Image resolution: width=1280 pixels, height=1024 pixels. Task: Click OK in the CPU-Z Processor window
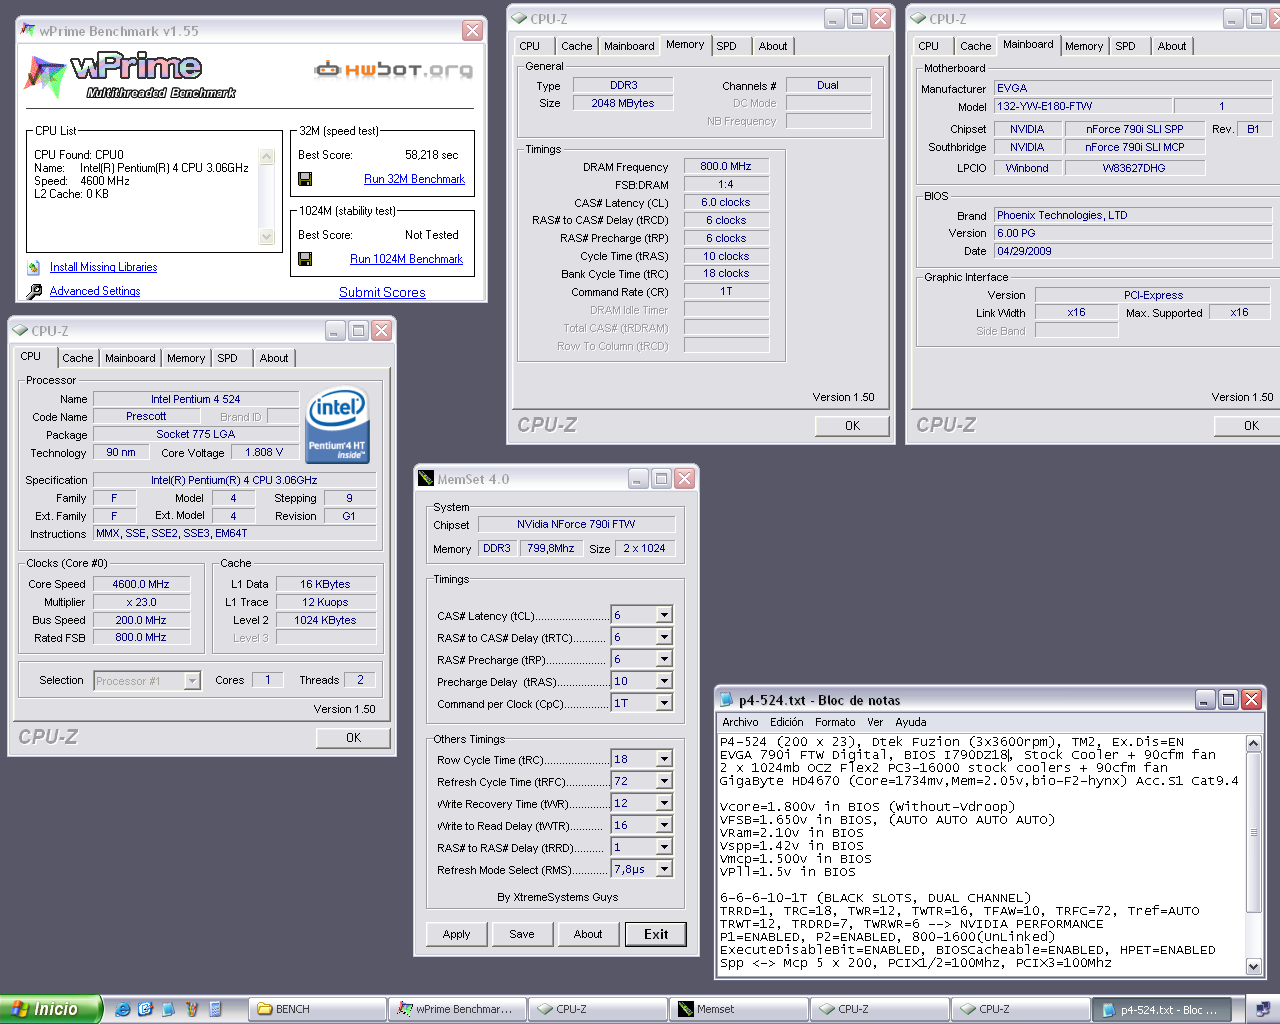click(353, 738)
